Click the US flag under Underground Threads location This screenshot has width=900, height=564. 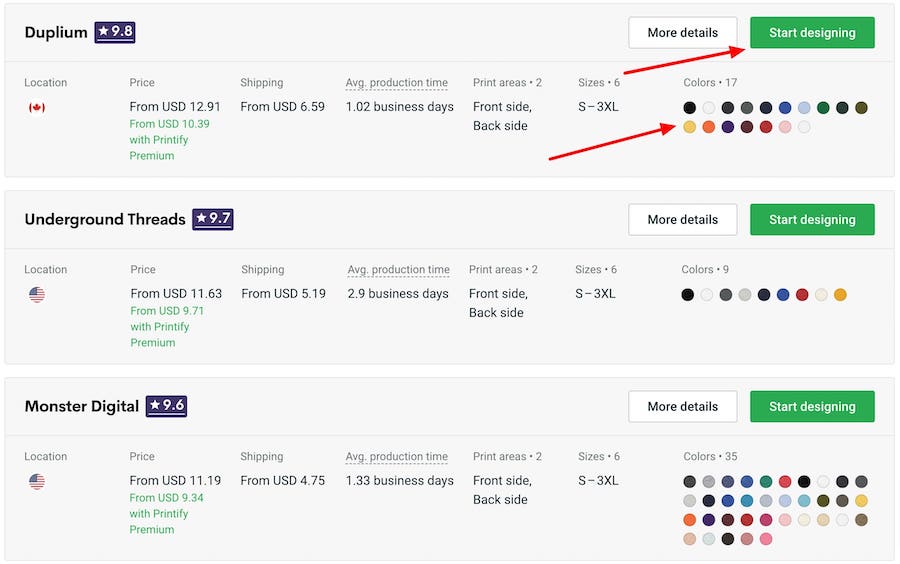click(37, 294)
